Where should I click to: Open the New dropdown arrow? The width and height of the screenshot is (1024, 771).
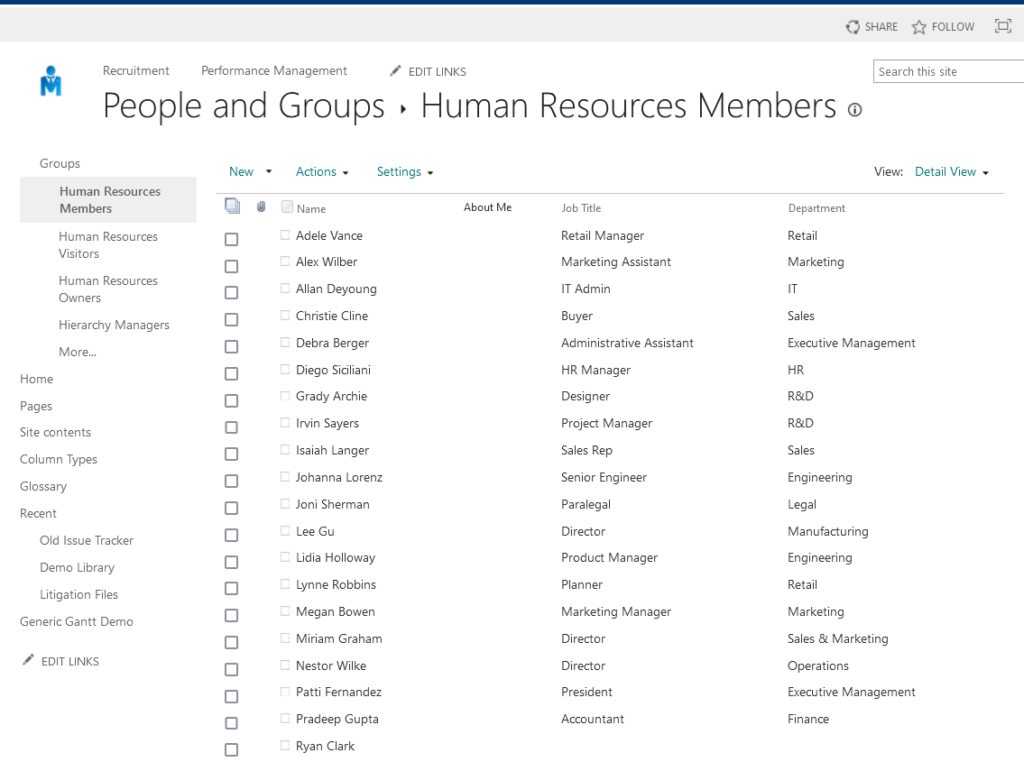pos(268,172)
